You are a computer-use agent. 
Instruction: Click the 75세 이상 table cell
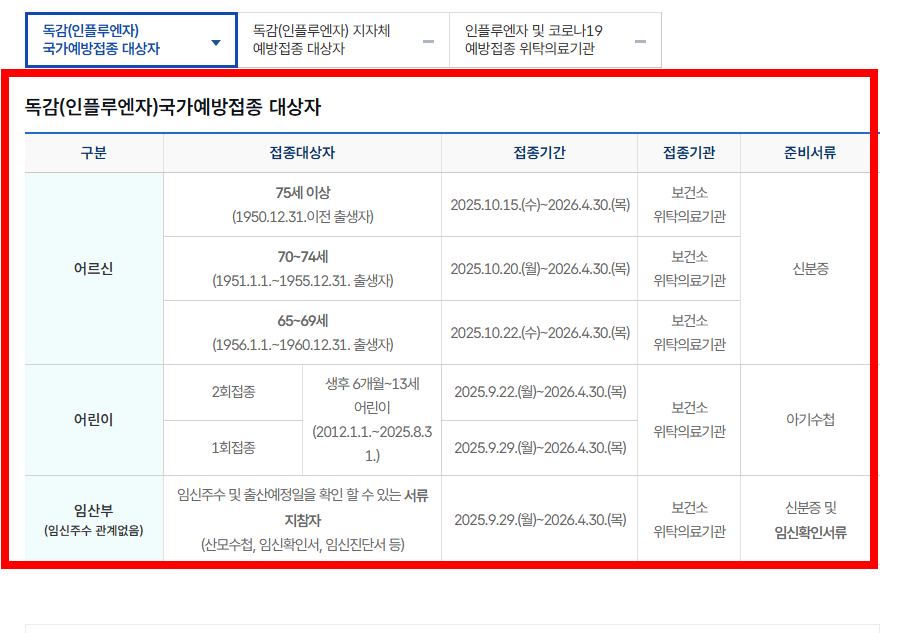pos(304,204)
